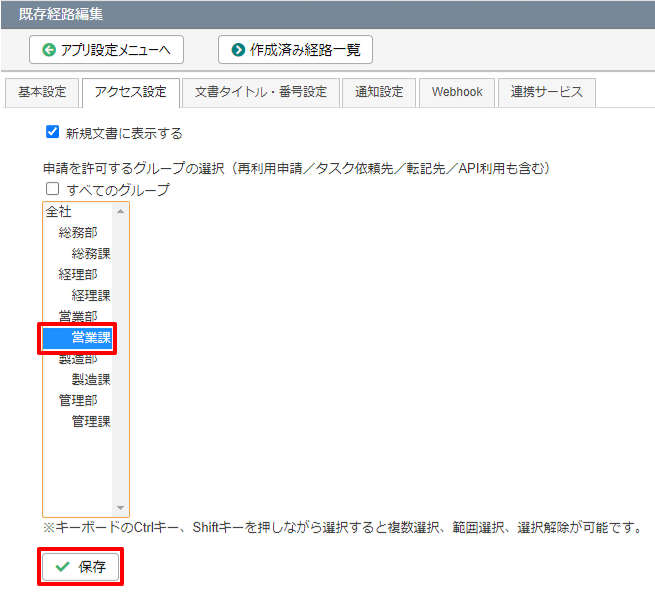The image size is (655, 595).
Task: Select 管理課 in the group list
Action: [78, 421]
